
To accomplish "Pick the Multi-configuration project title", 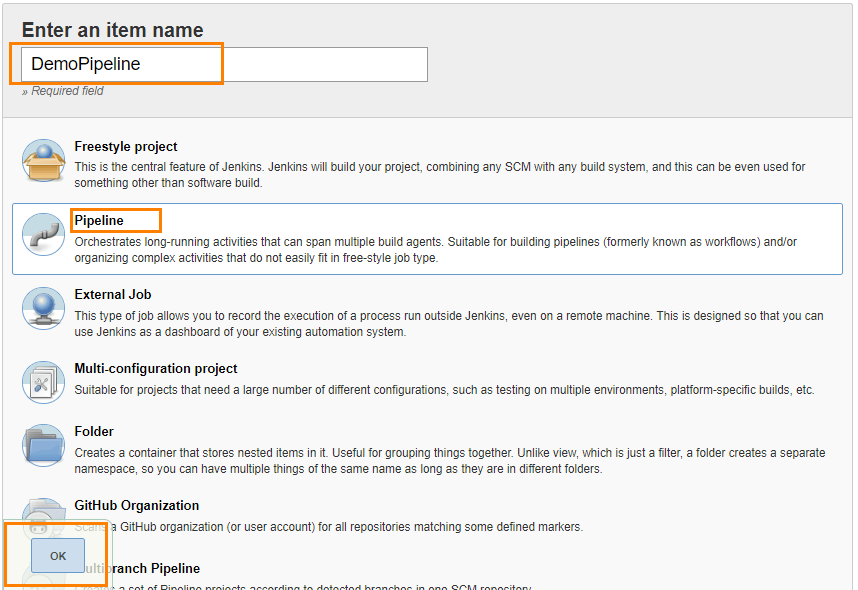I will coord(156,369).
